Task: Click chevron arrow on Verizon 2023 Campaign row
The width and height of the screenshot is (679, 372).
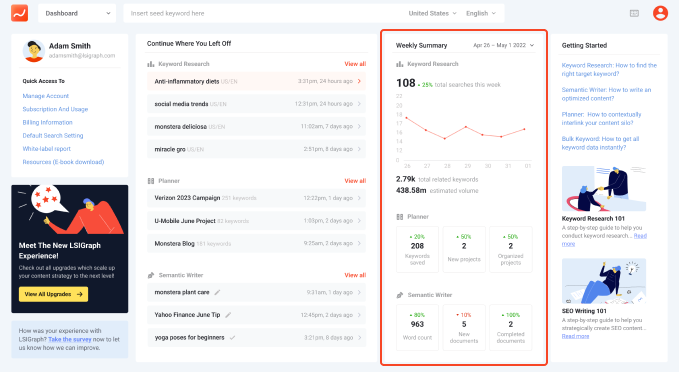Action: [x=359, y=198]
